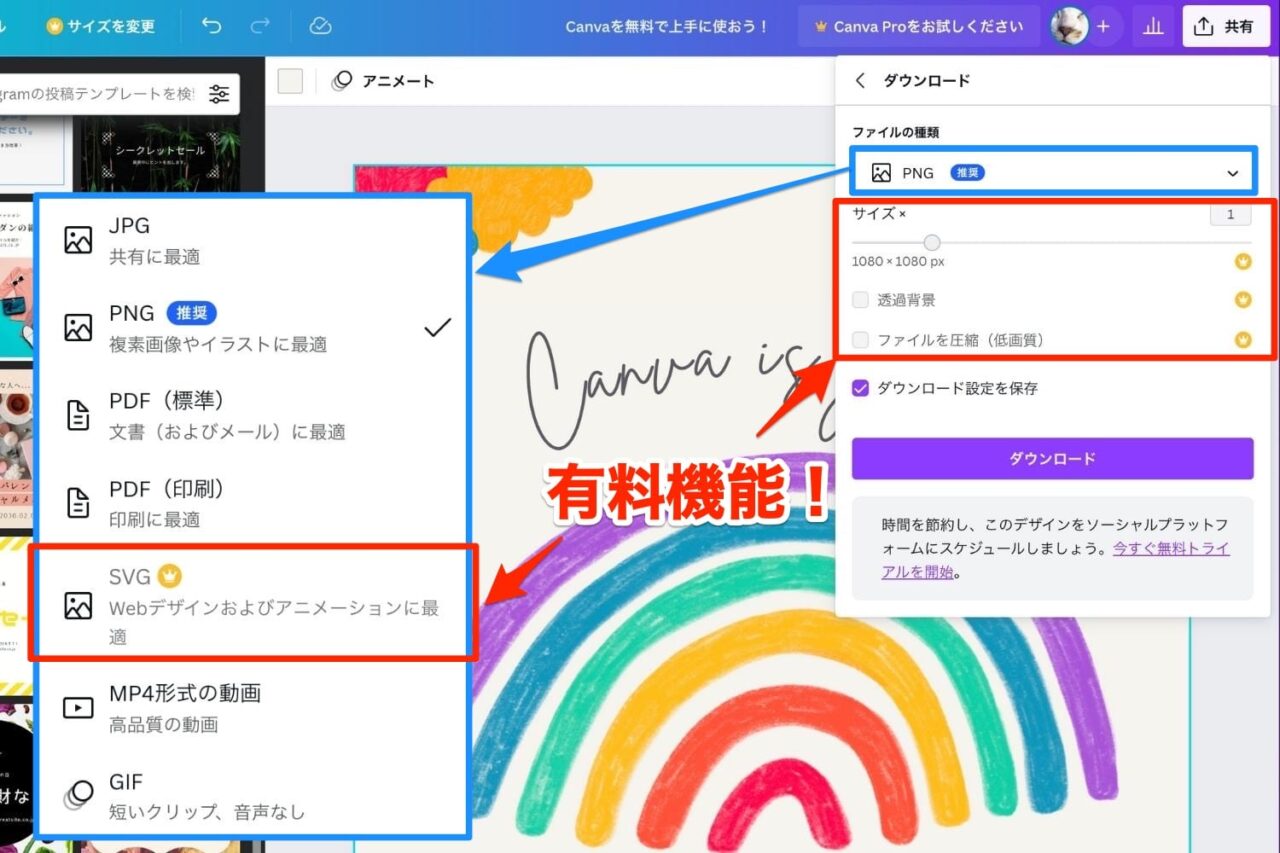Click the 共有 share button
The height and width of the screenshot is (853, 1280).
(1226, 27)
